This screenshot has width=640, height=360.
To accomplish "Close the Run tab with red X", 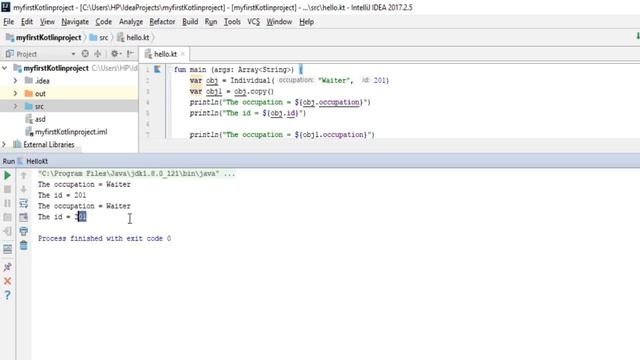I will click(x=7, y=281).
